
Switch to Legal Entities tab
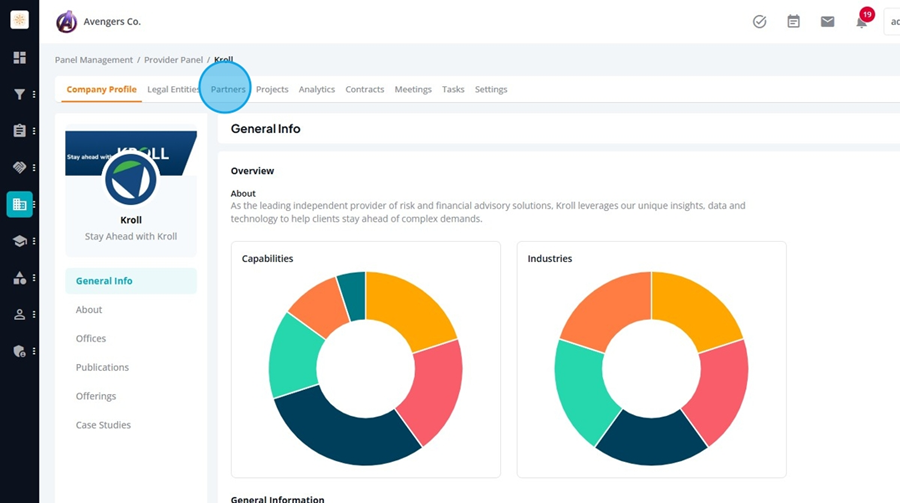pyautogui.click(x=173, y=90)
